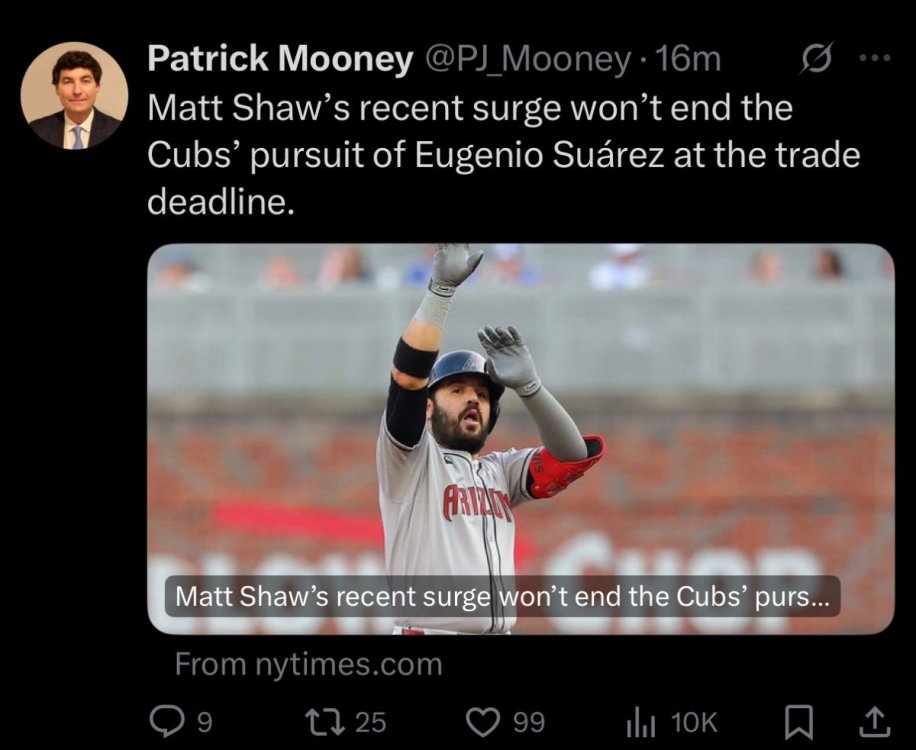Click the reply count of 9
This screenshot has height=750, width=916.
pyautogui.click(x=203, y=721)
